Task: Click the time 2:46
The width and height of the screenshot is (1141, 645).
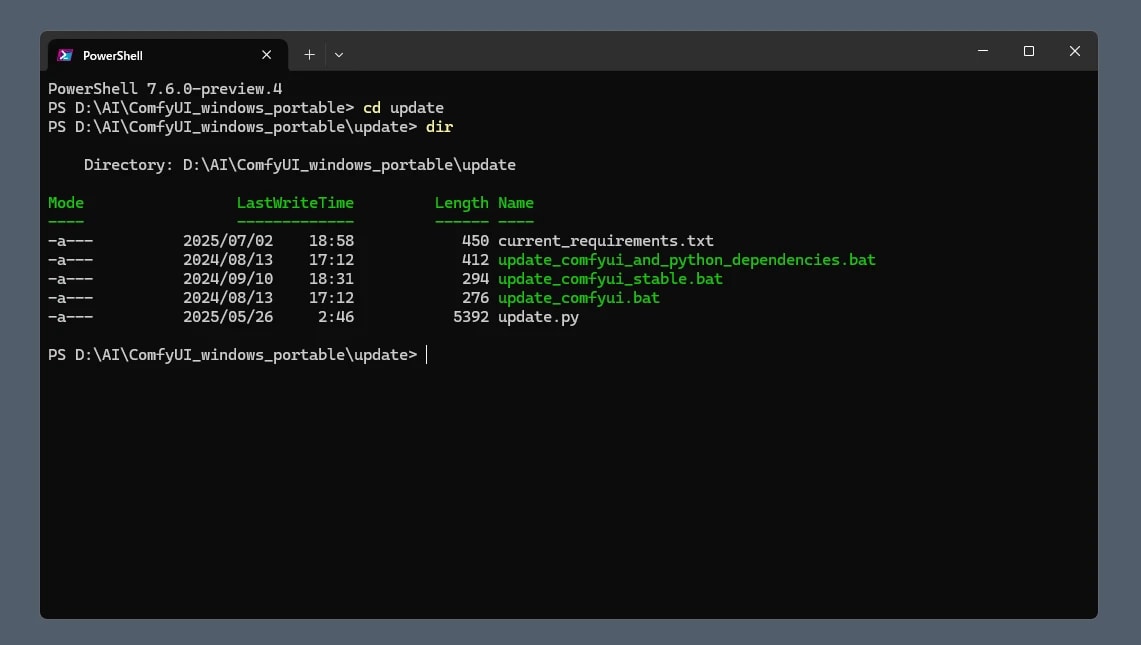Action: (335, 317)
